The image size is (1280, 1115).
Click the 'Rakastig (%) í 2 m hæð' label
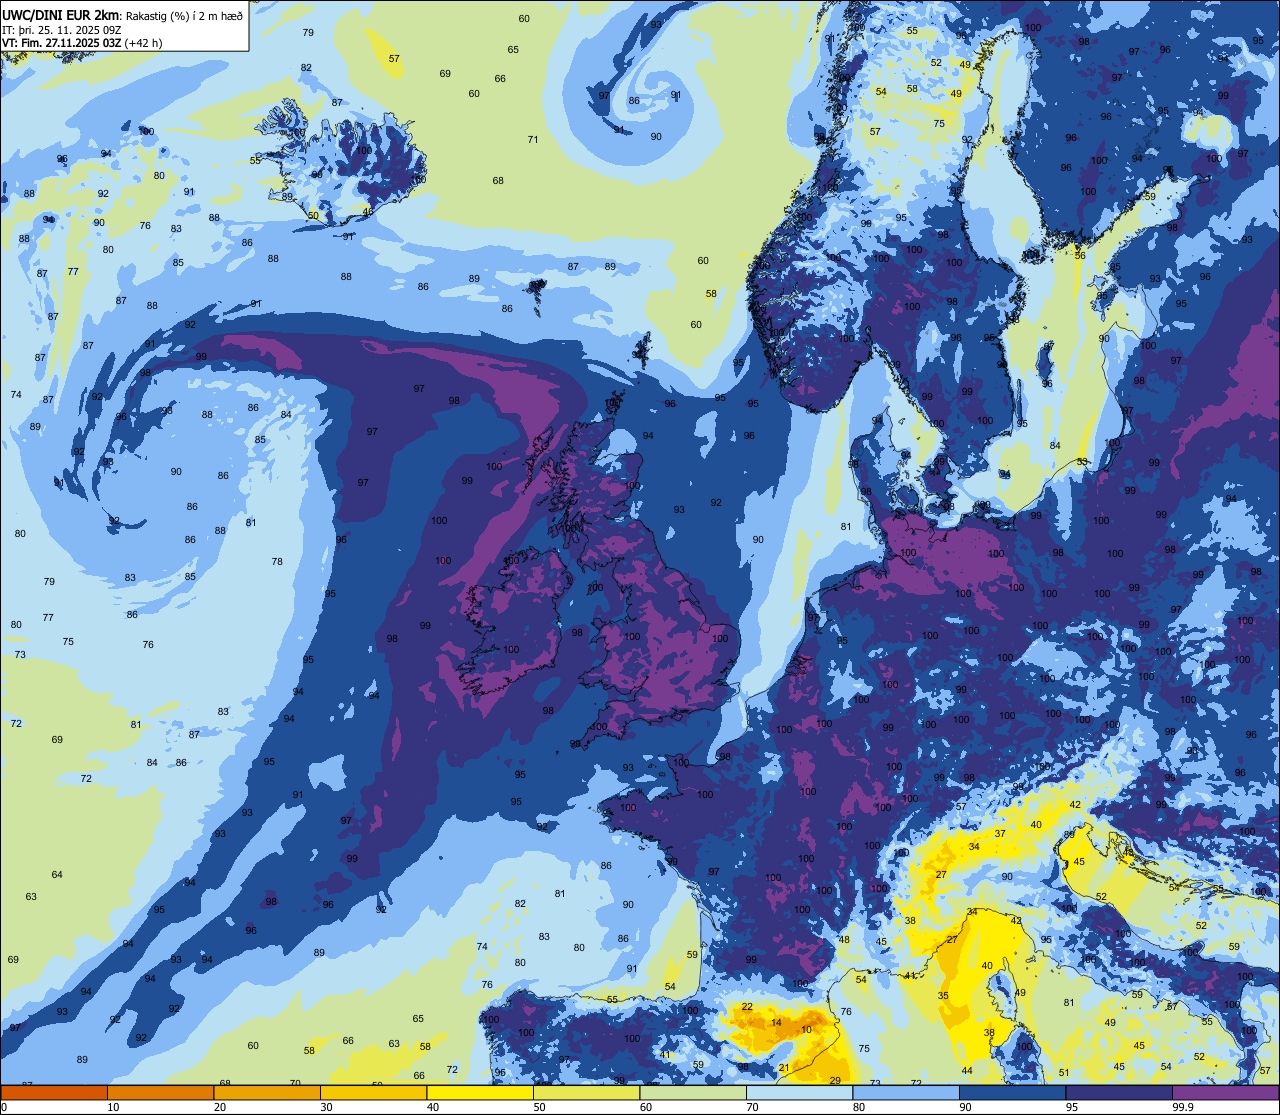point(185,16)
